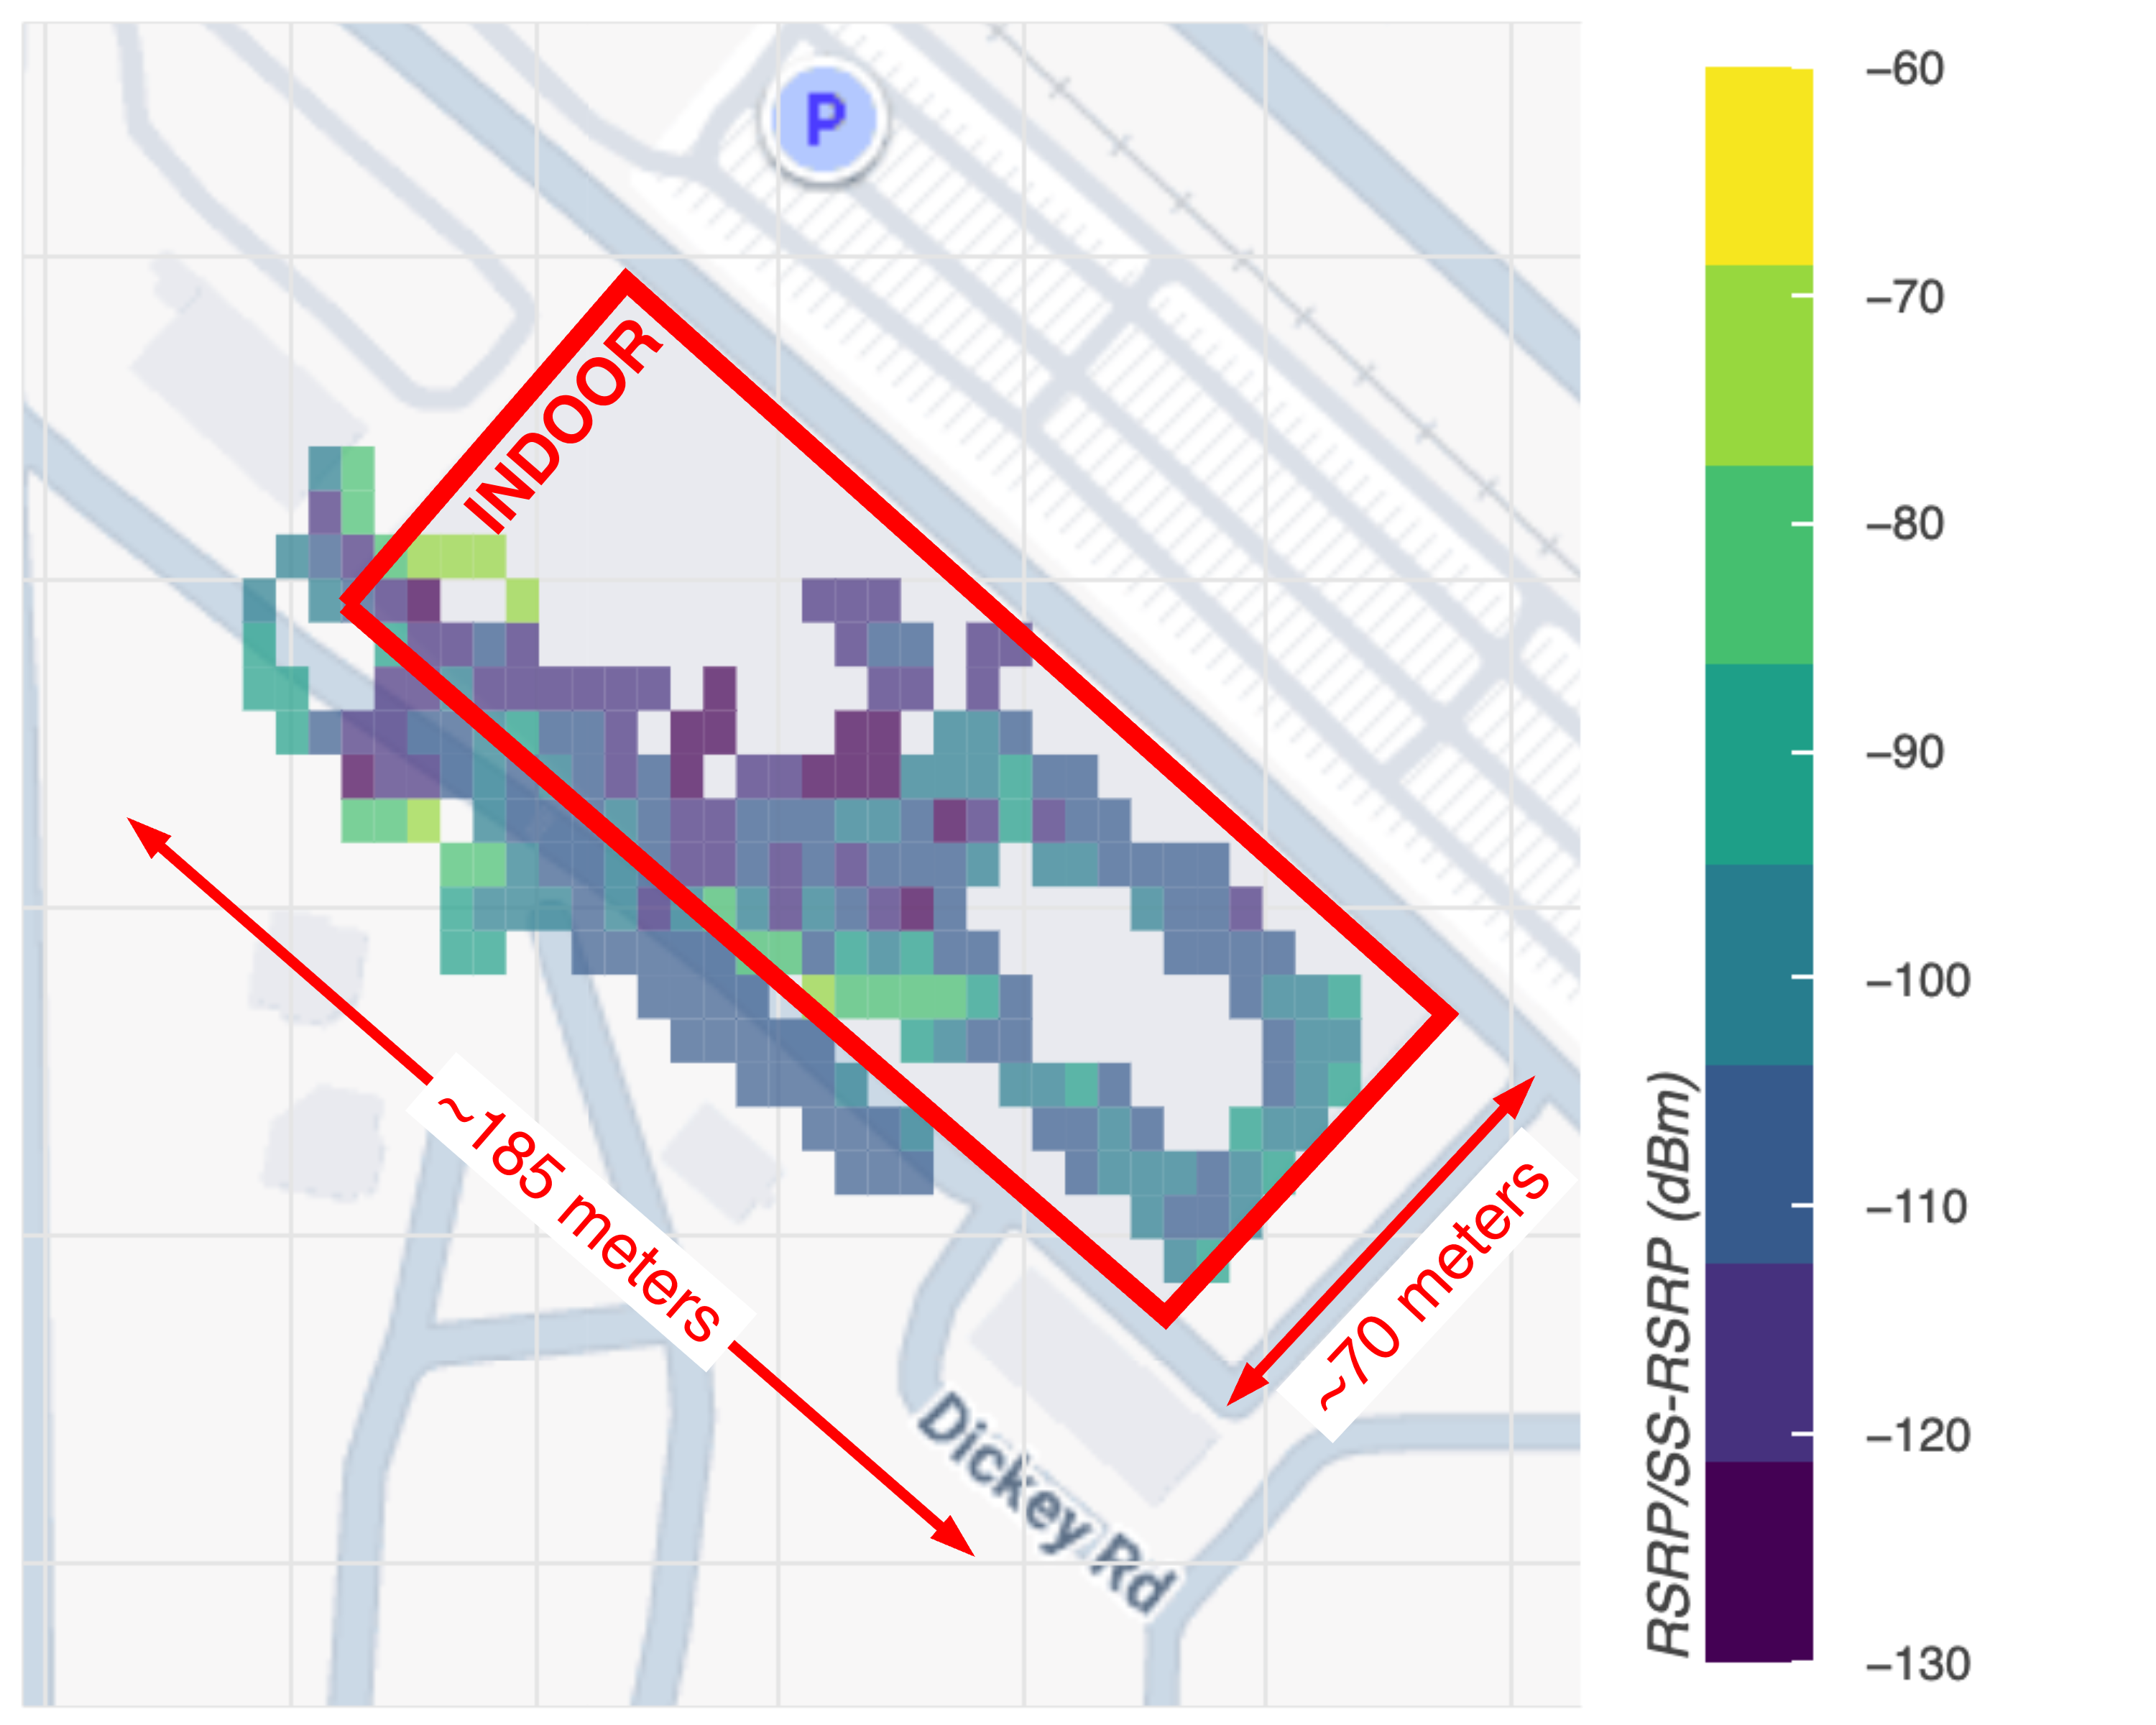The image size is (2156, 1725).
Task: Click the dark teal colorbar segment near −100
Action: click(1758, 964)
